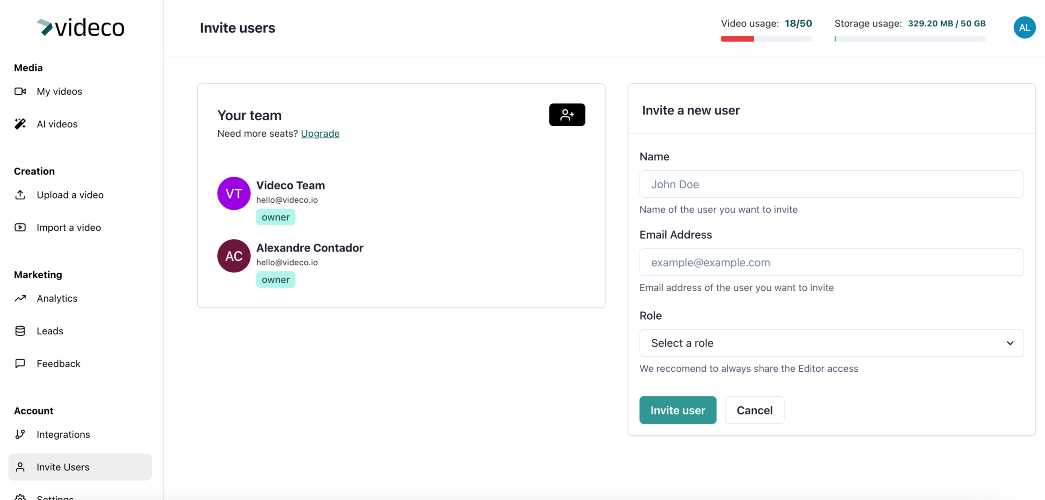The image size is (1045, 500).
Task: Click the speech bubble icon beside Feedback
Action: click(x=20, y=363)
